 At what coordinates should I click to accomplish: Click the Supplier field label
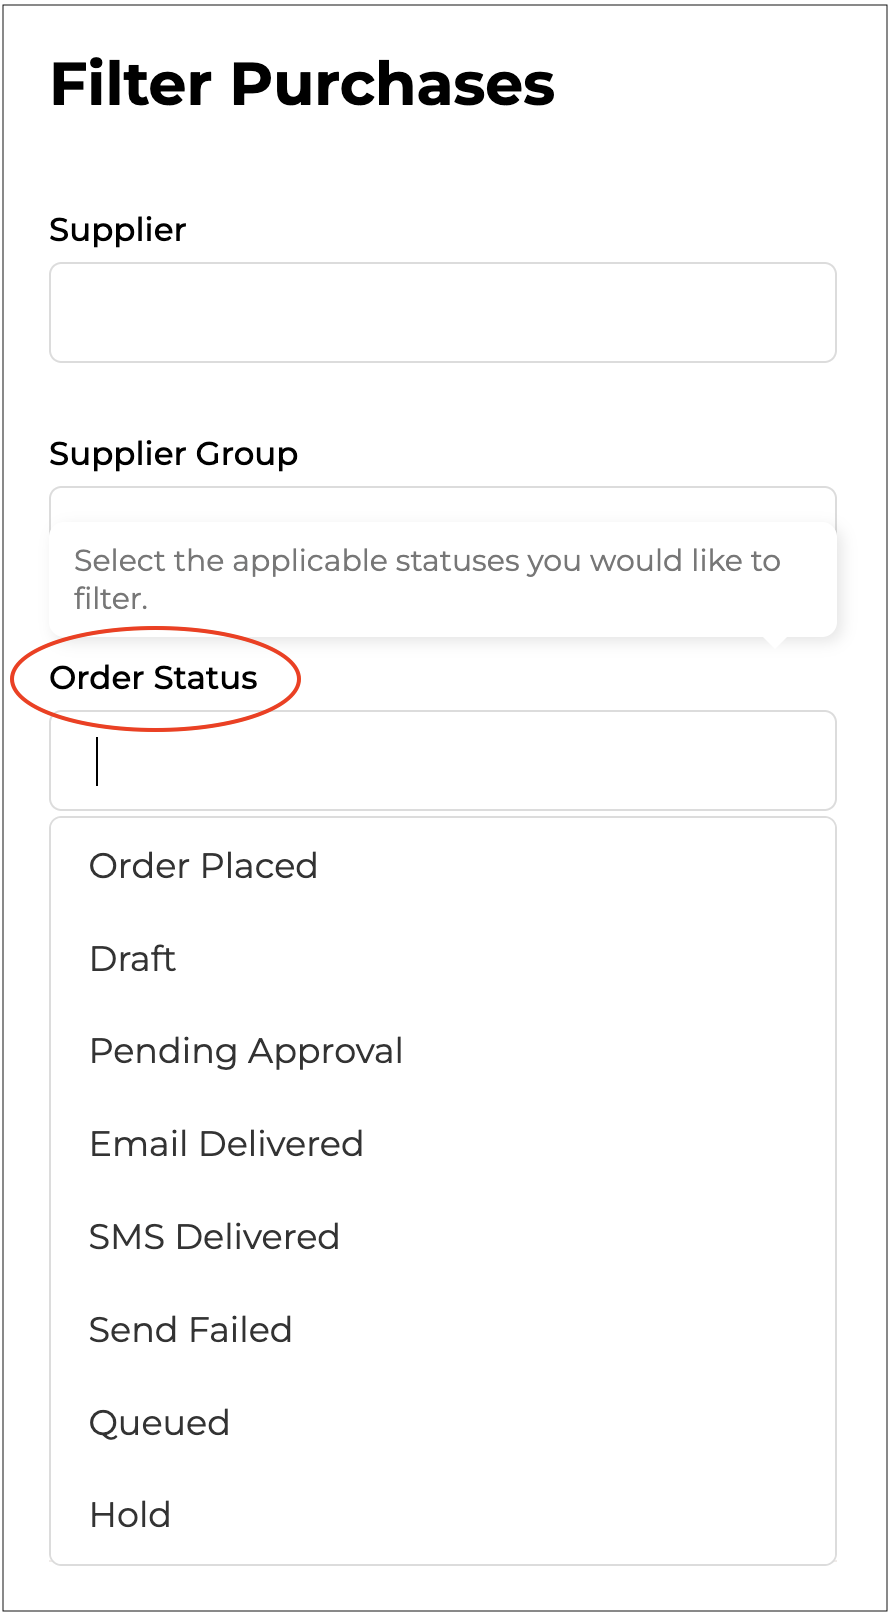[x=118, y=230]
